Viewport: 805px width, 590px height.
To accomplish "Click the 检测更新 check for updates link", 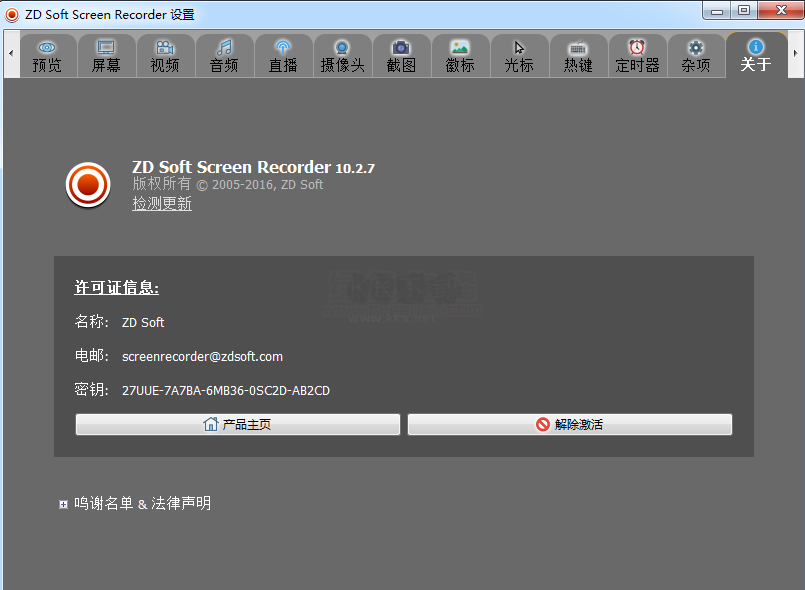I will 161,203.
